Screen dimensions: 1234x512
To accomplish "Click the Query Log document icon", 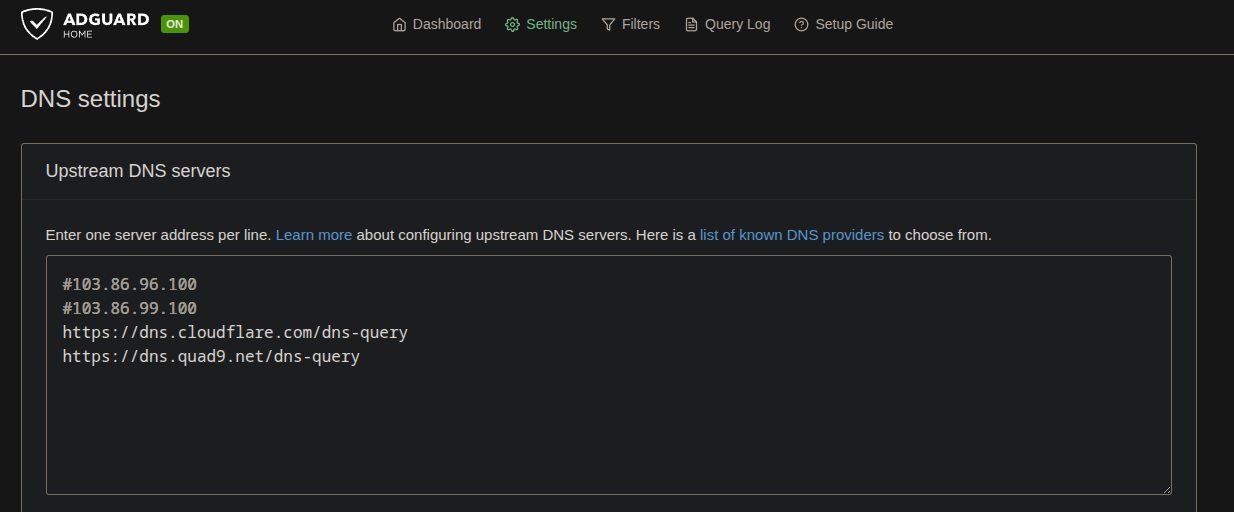I will pos(691,24).
